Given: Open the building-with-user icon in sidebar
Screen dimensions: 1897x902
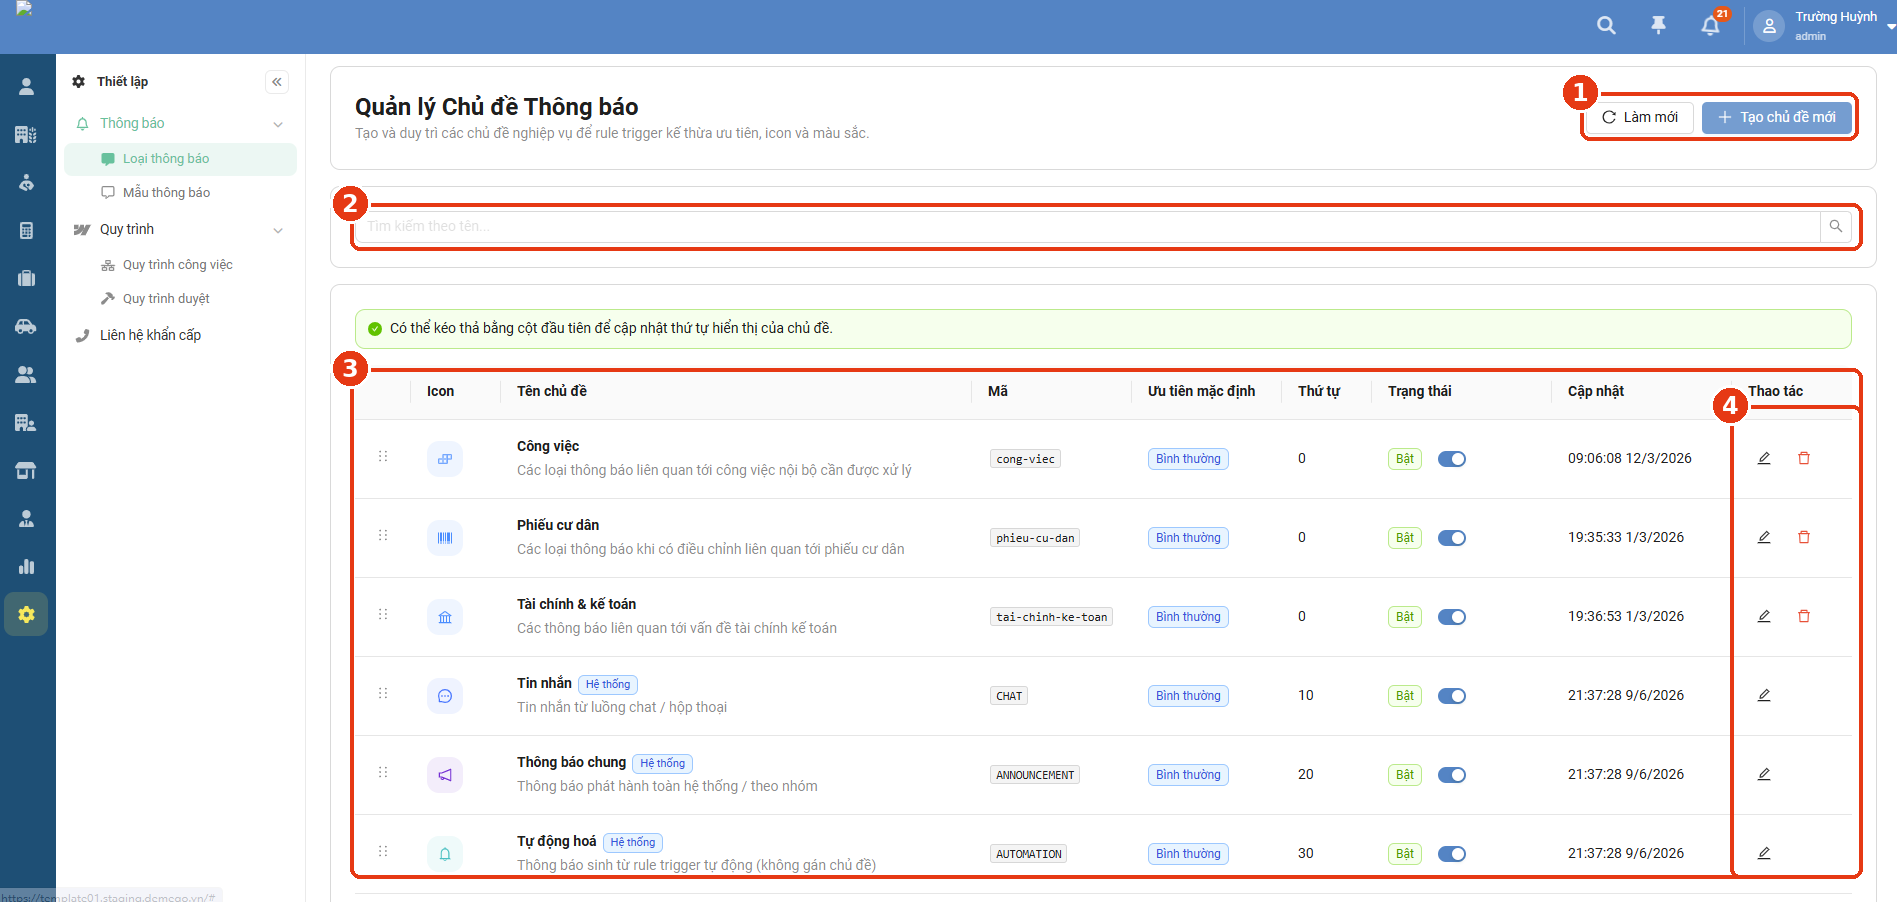Looking at the screenshot, I should (x=26, y=422).
